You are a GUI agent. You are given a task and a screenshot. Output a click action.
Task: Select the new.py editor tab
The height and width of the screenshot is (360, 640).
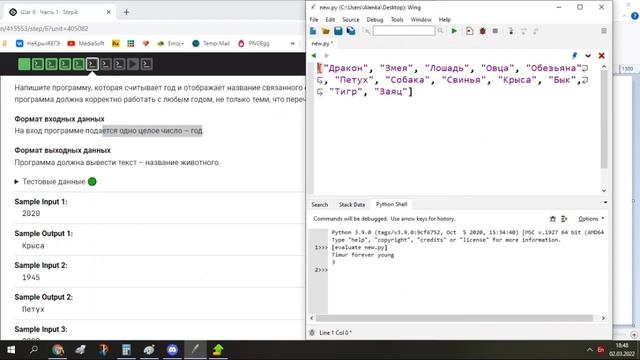pyautogui.click(x=322, y=43)
